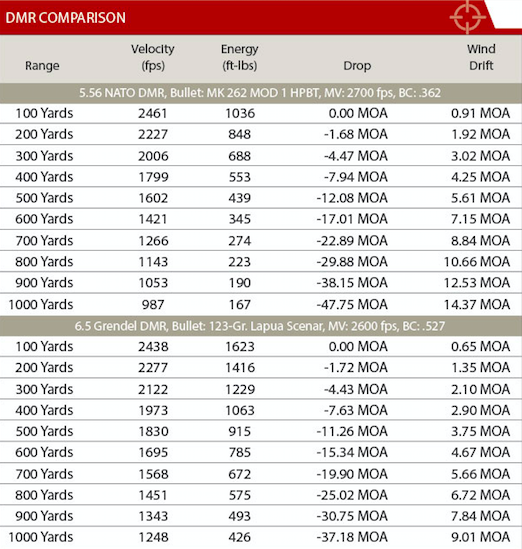Click drop value -25.02 MOA
The image size is (522, 549).
tap(352, 495)
